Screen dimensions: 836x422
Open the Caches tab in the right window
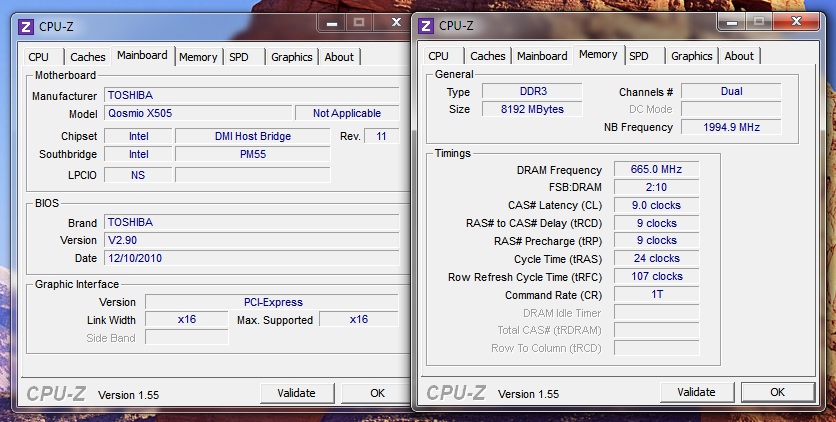[488, 56]
